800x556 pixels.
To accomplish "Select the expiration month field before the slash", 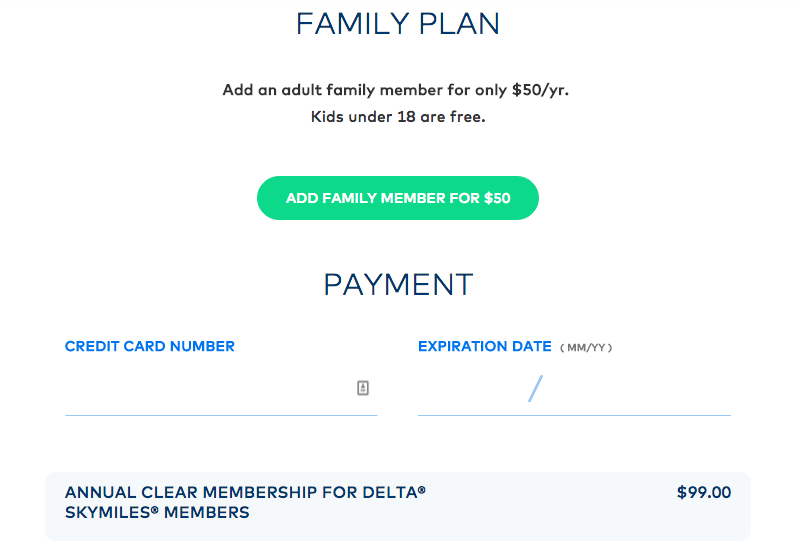I will point(472,389).
